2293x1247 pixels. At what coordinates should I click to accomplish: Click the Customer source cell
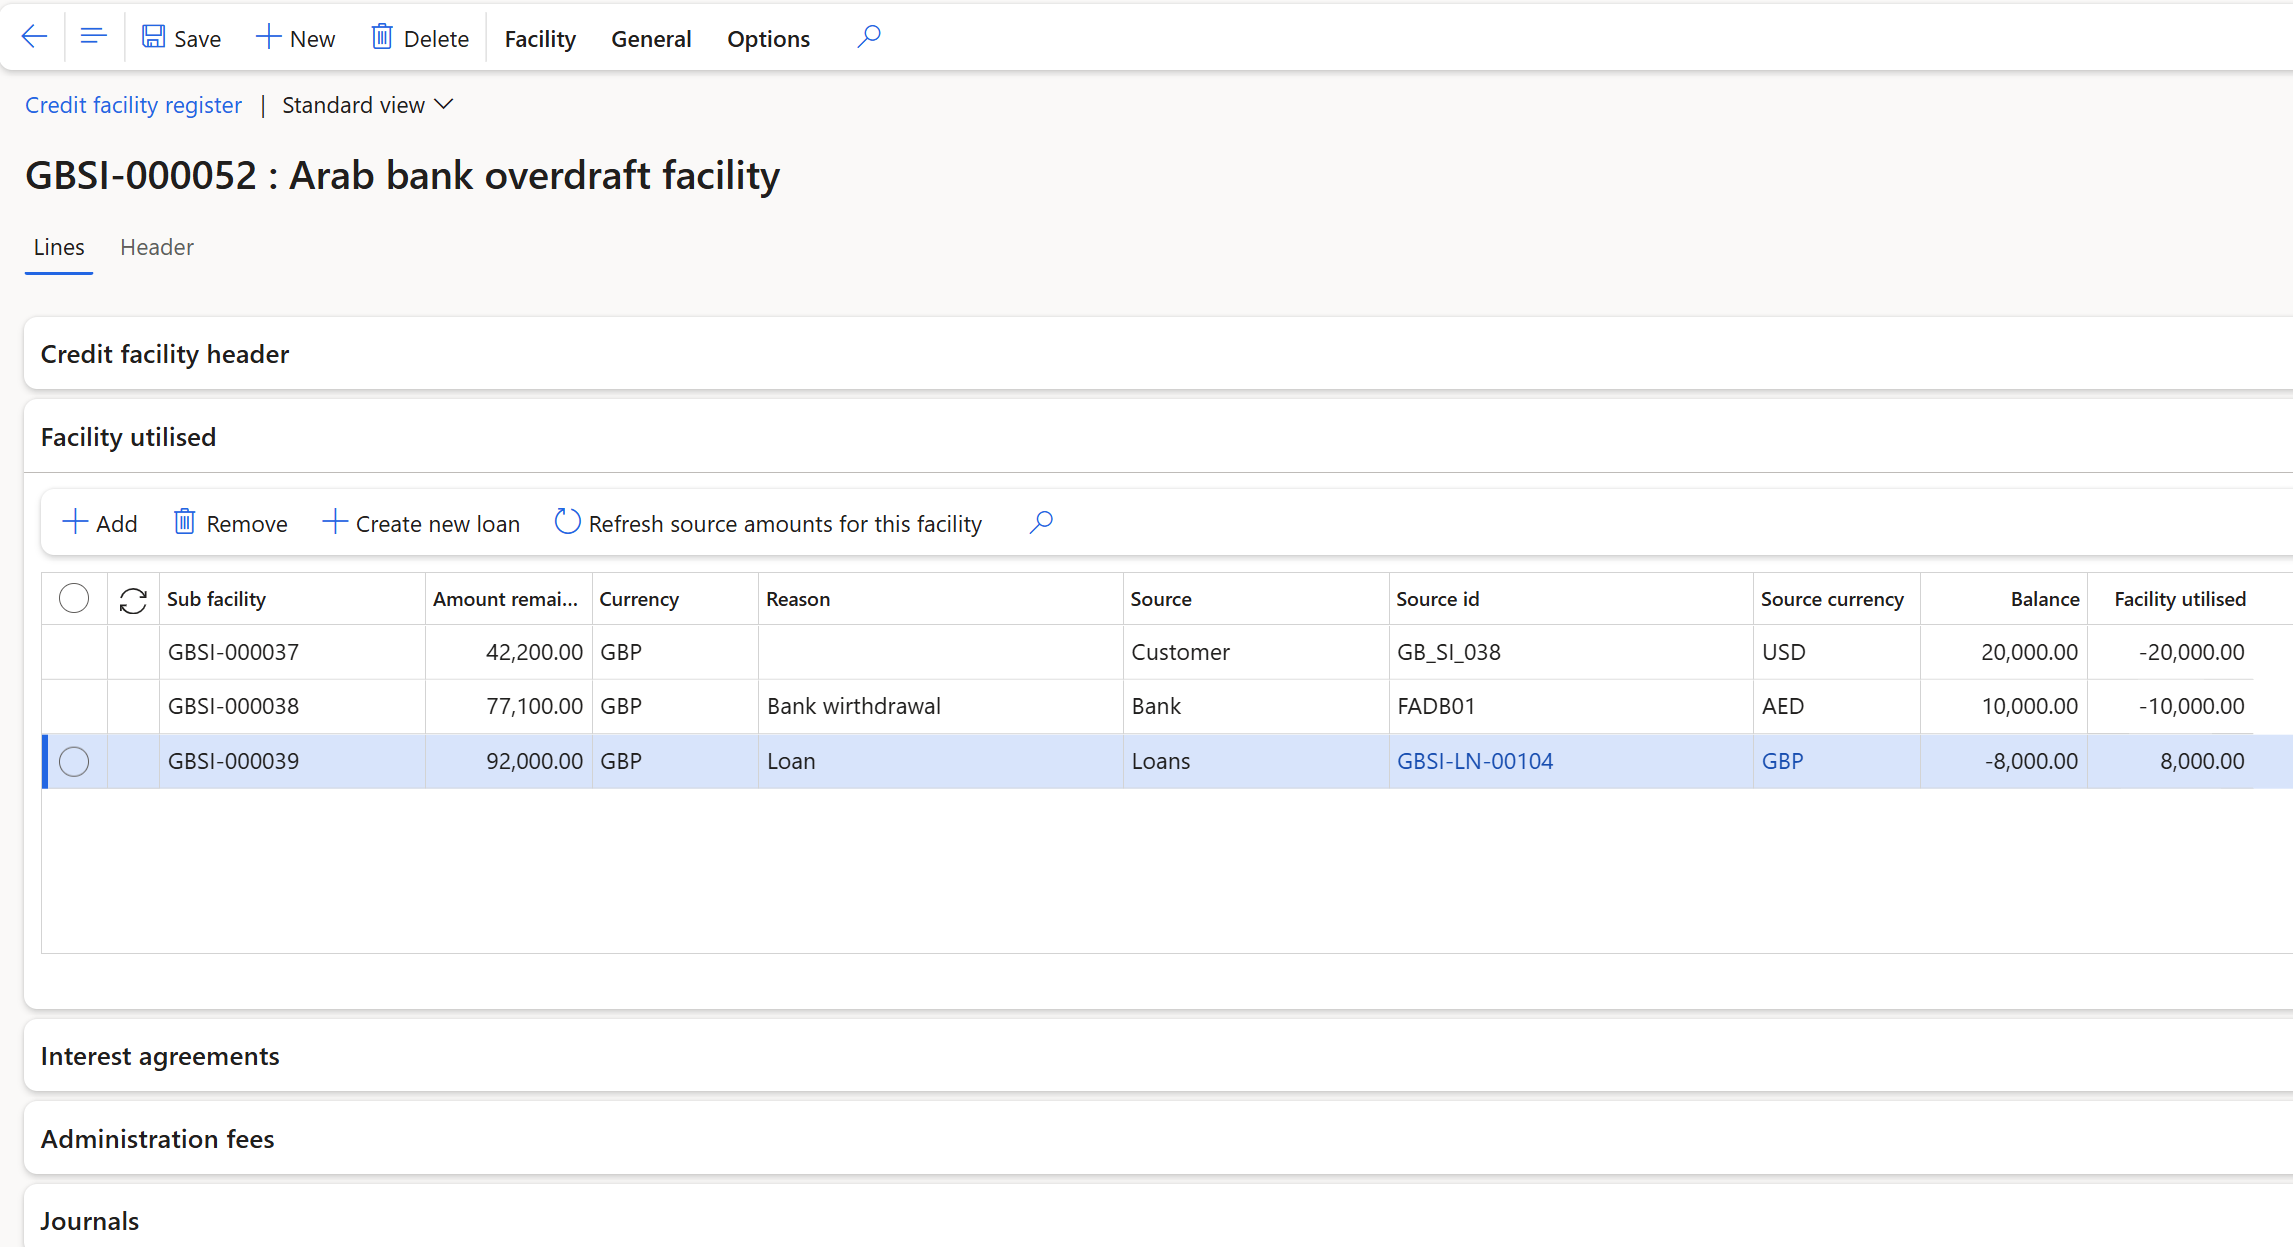pos(1256,652)
